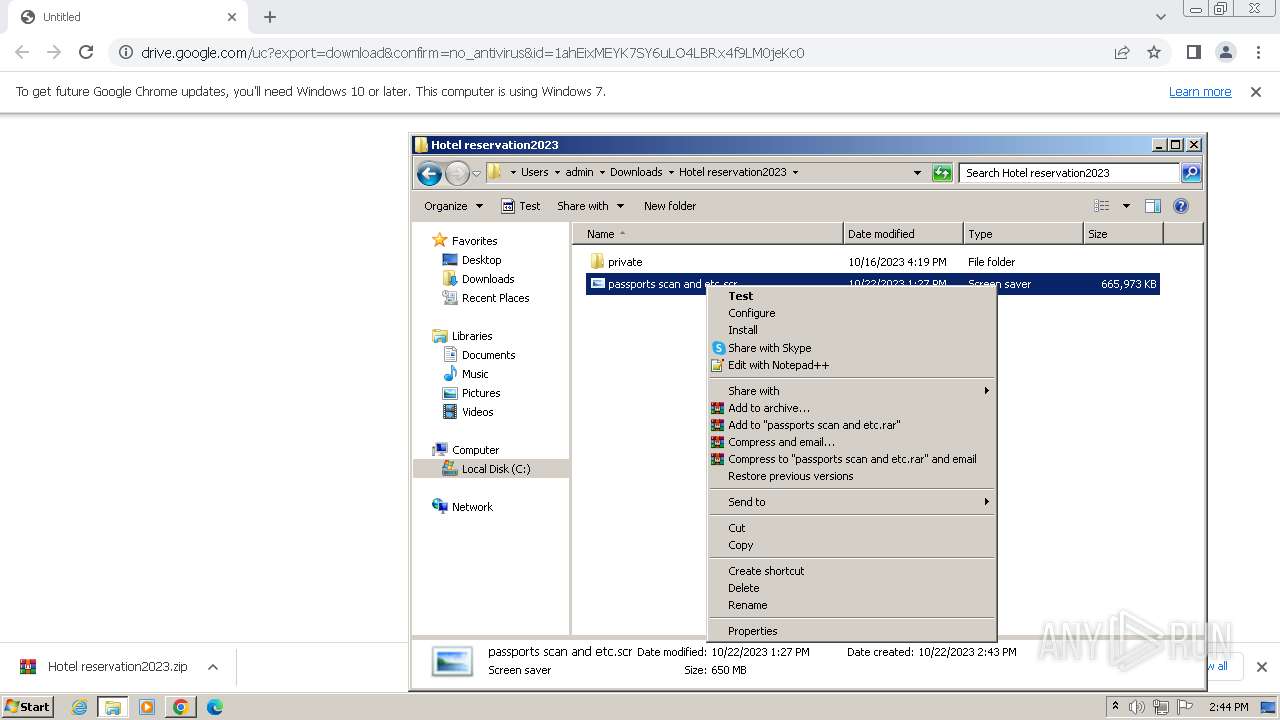This screenshot has width=1280, height=720.
Task: Expand Send to submenu
Action: click(852, 502)
